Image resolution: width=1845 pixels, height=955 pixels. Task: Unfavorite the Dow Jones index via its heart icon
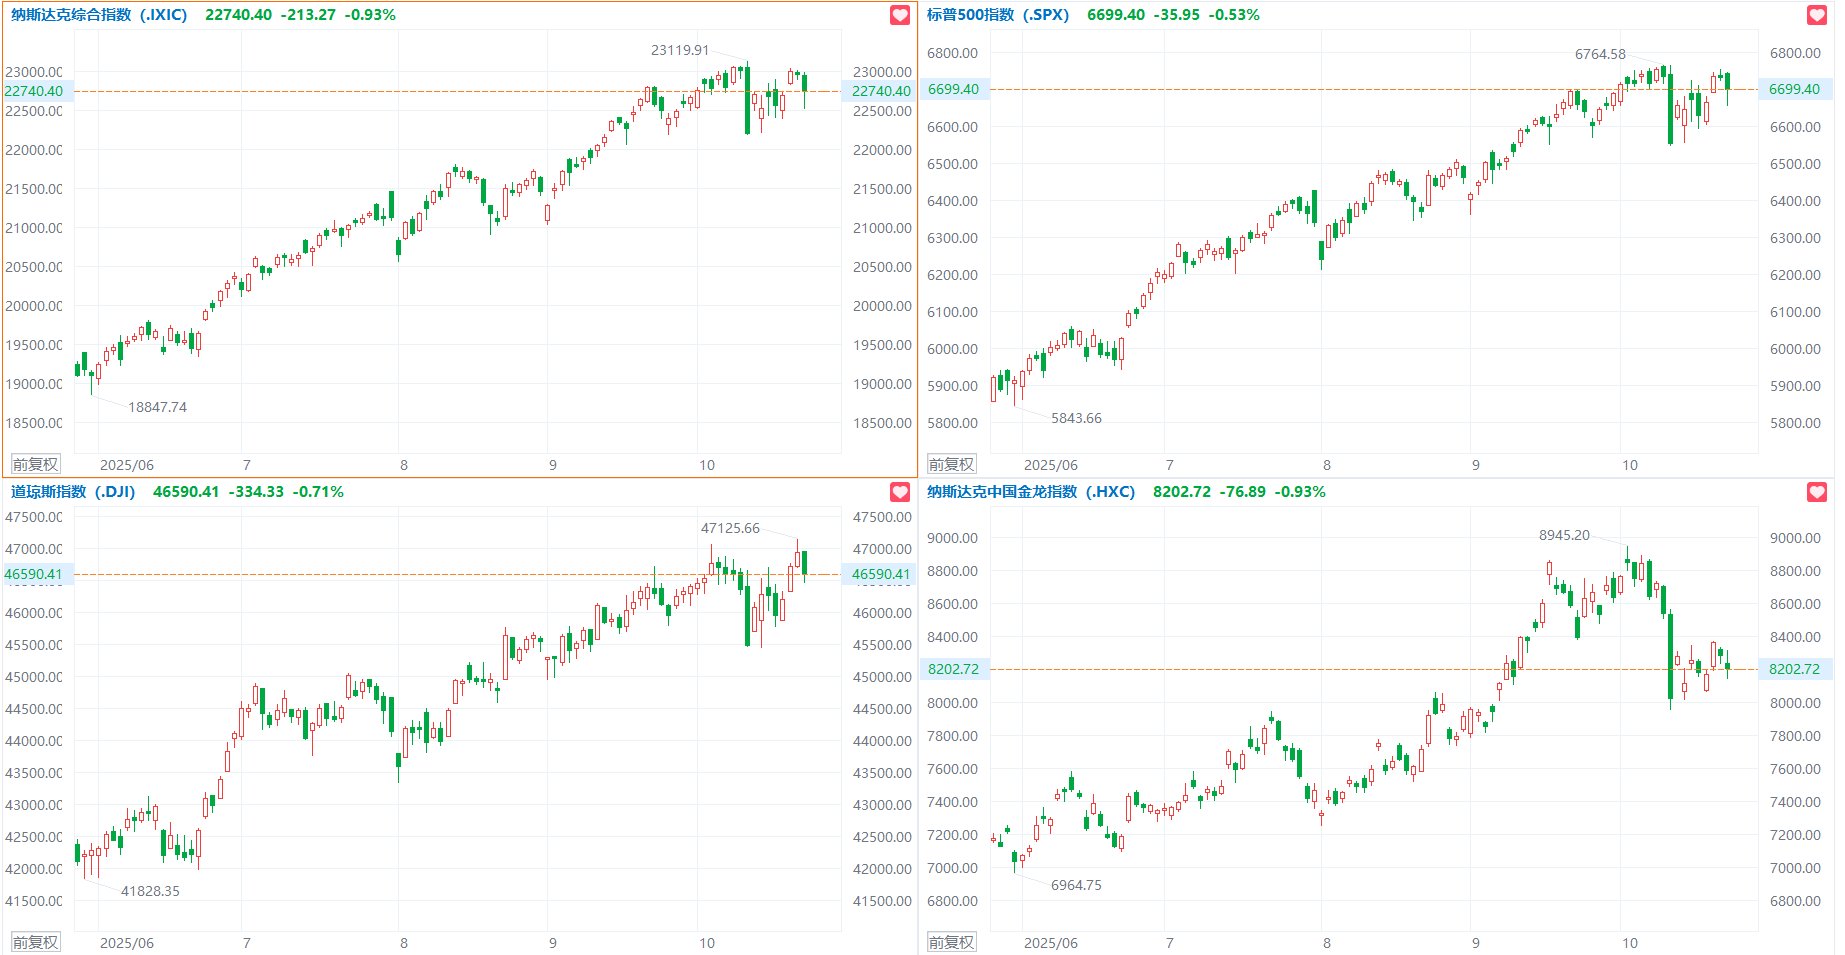pos(900,492)
